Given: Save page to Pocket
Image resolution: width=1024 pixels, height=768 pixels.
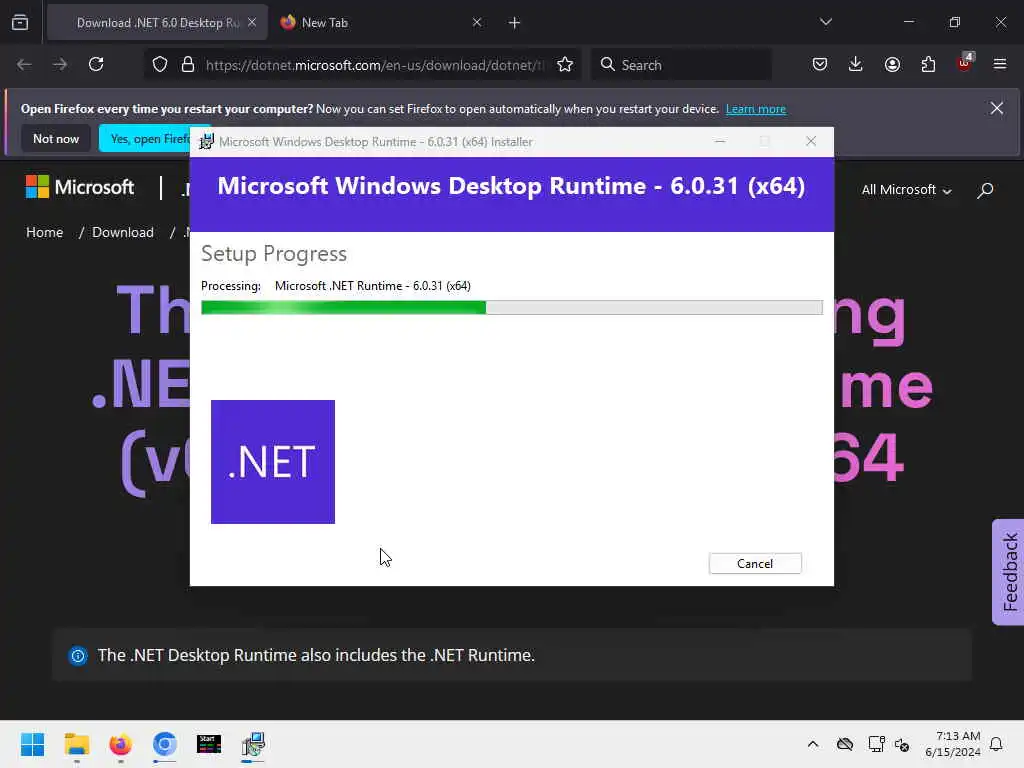Looking at the screenshot, I should [x=820, y=65].
